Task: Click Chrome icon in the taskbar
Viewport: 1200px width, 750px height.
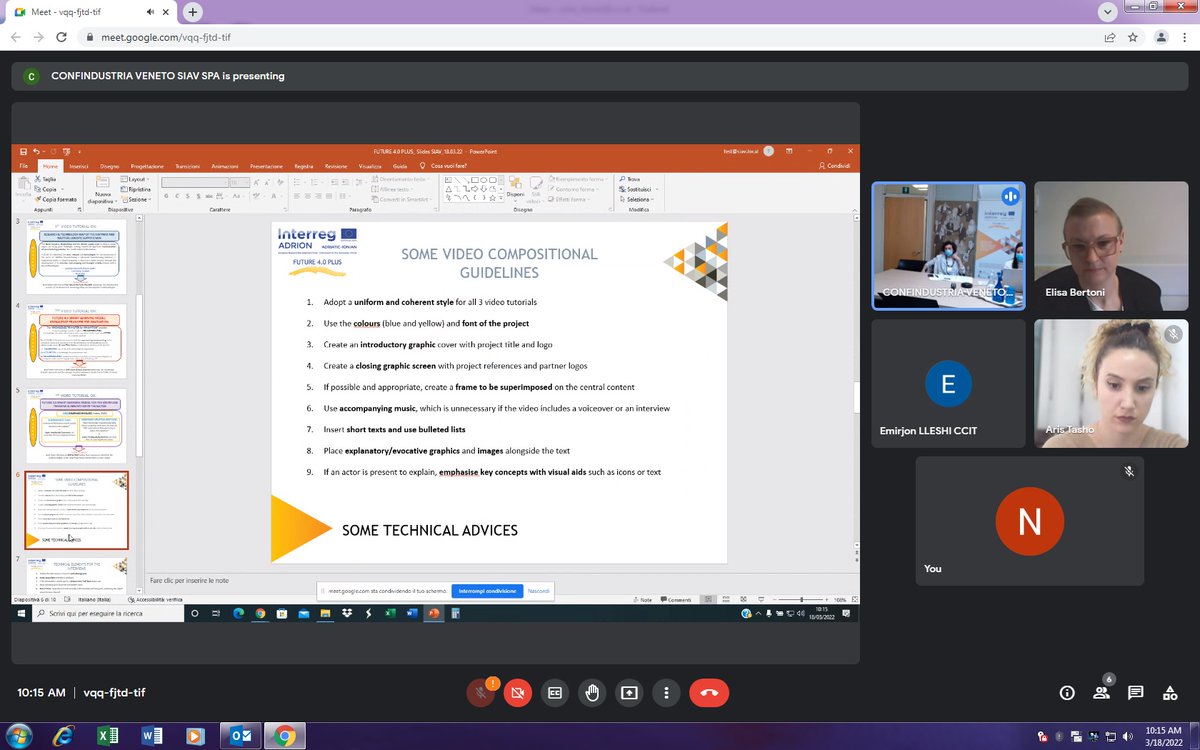Action: click(285, 735)
